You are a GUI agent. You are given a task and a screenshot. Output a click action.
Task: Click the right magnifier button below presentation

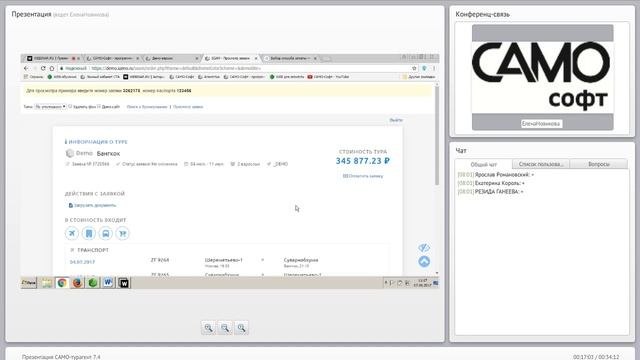(x=242, y=328)
